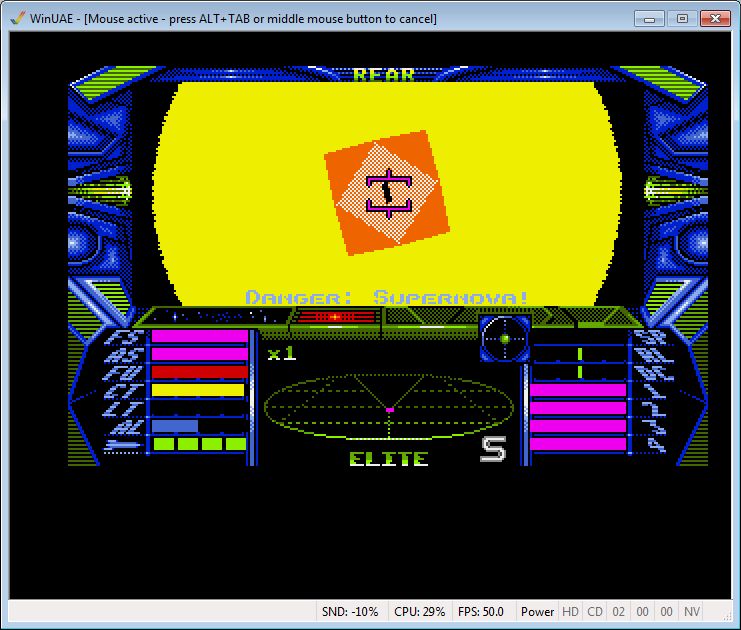Select the first green missile block
The height and width of the screenshot is (630, 741).
(164, 444)
